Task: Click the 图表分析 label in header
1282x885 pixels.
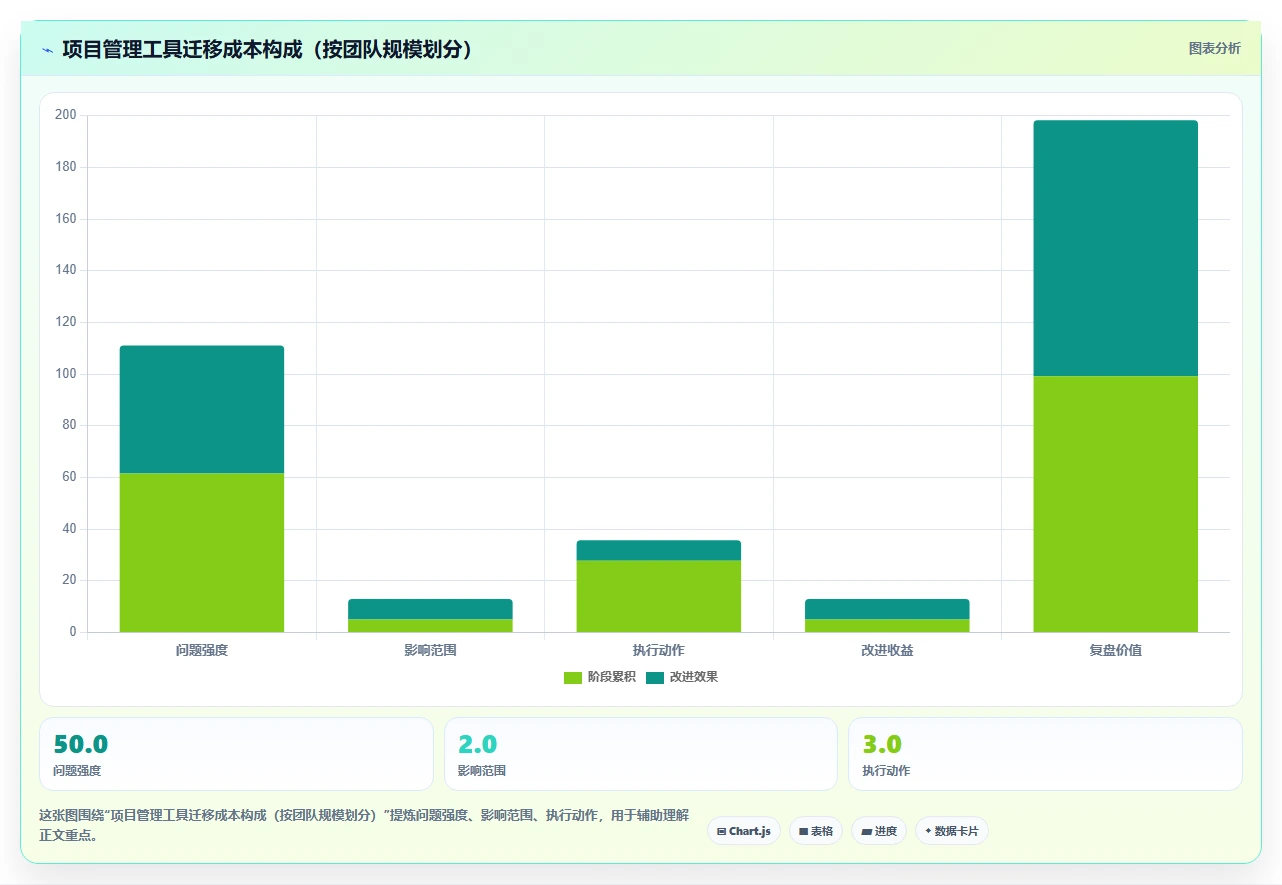Action: tap(1214, 48)
